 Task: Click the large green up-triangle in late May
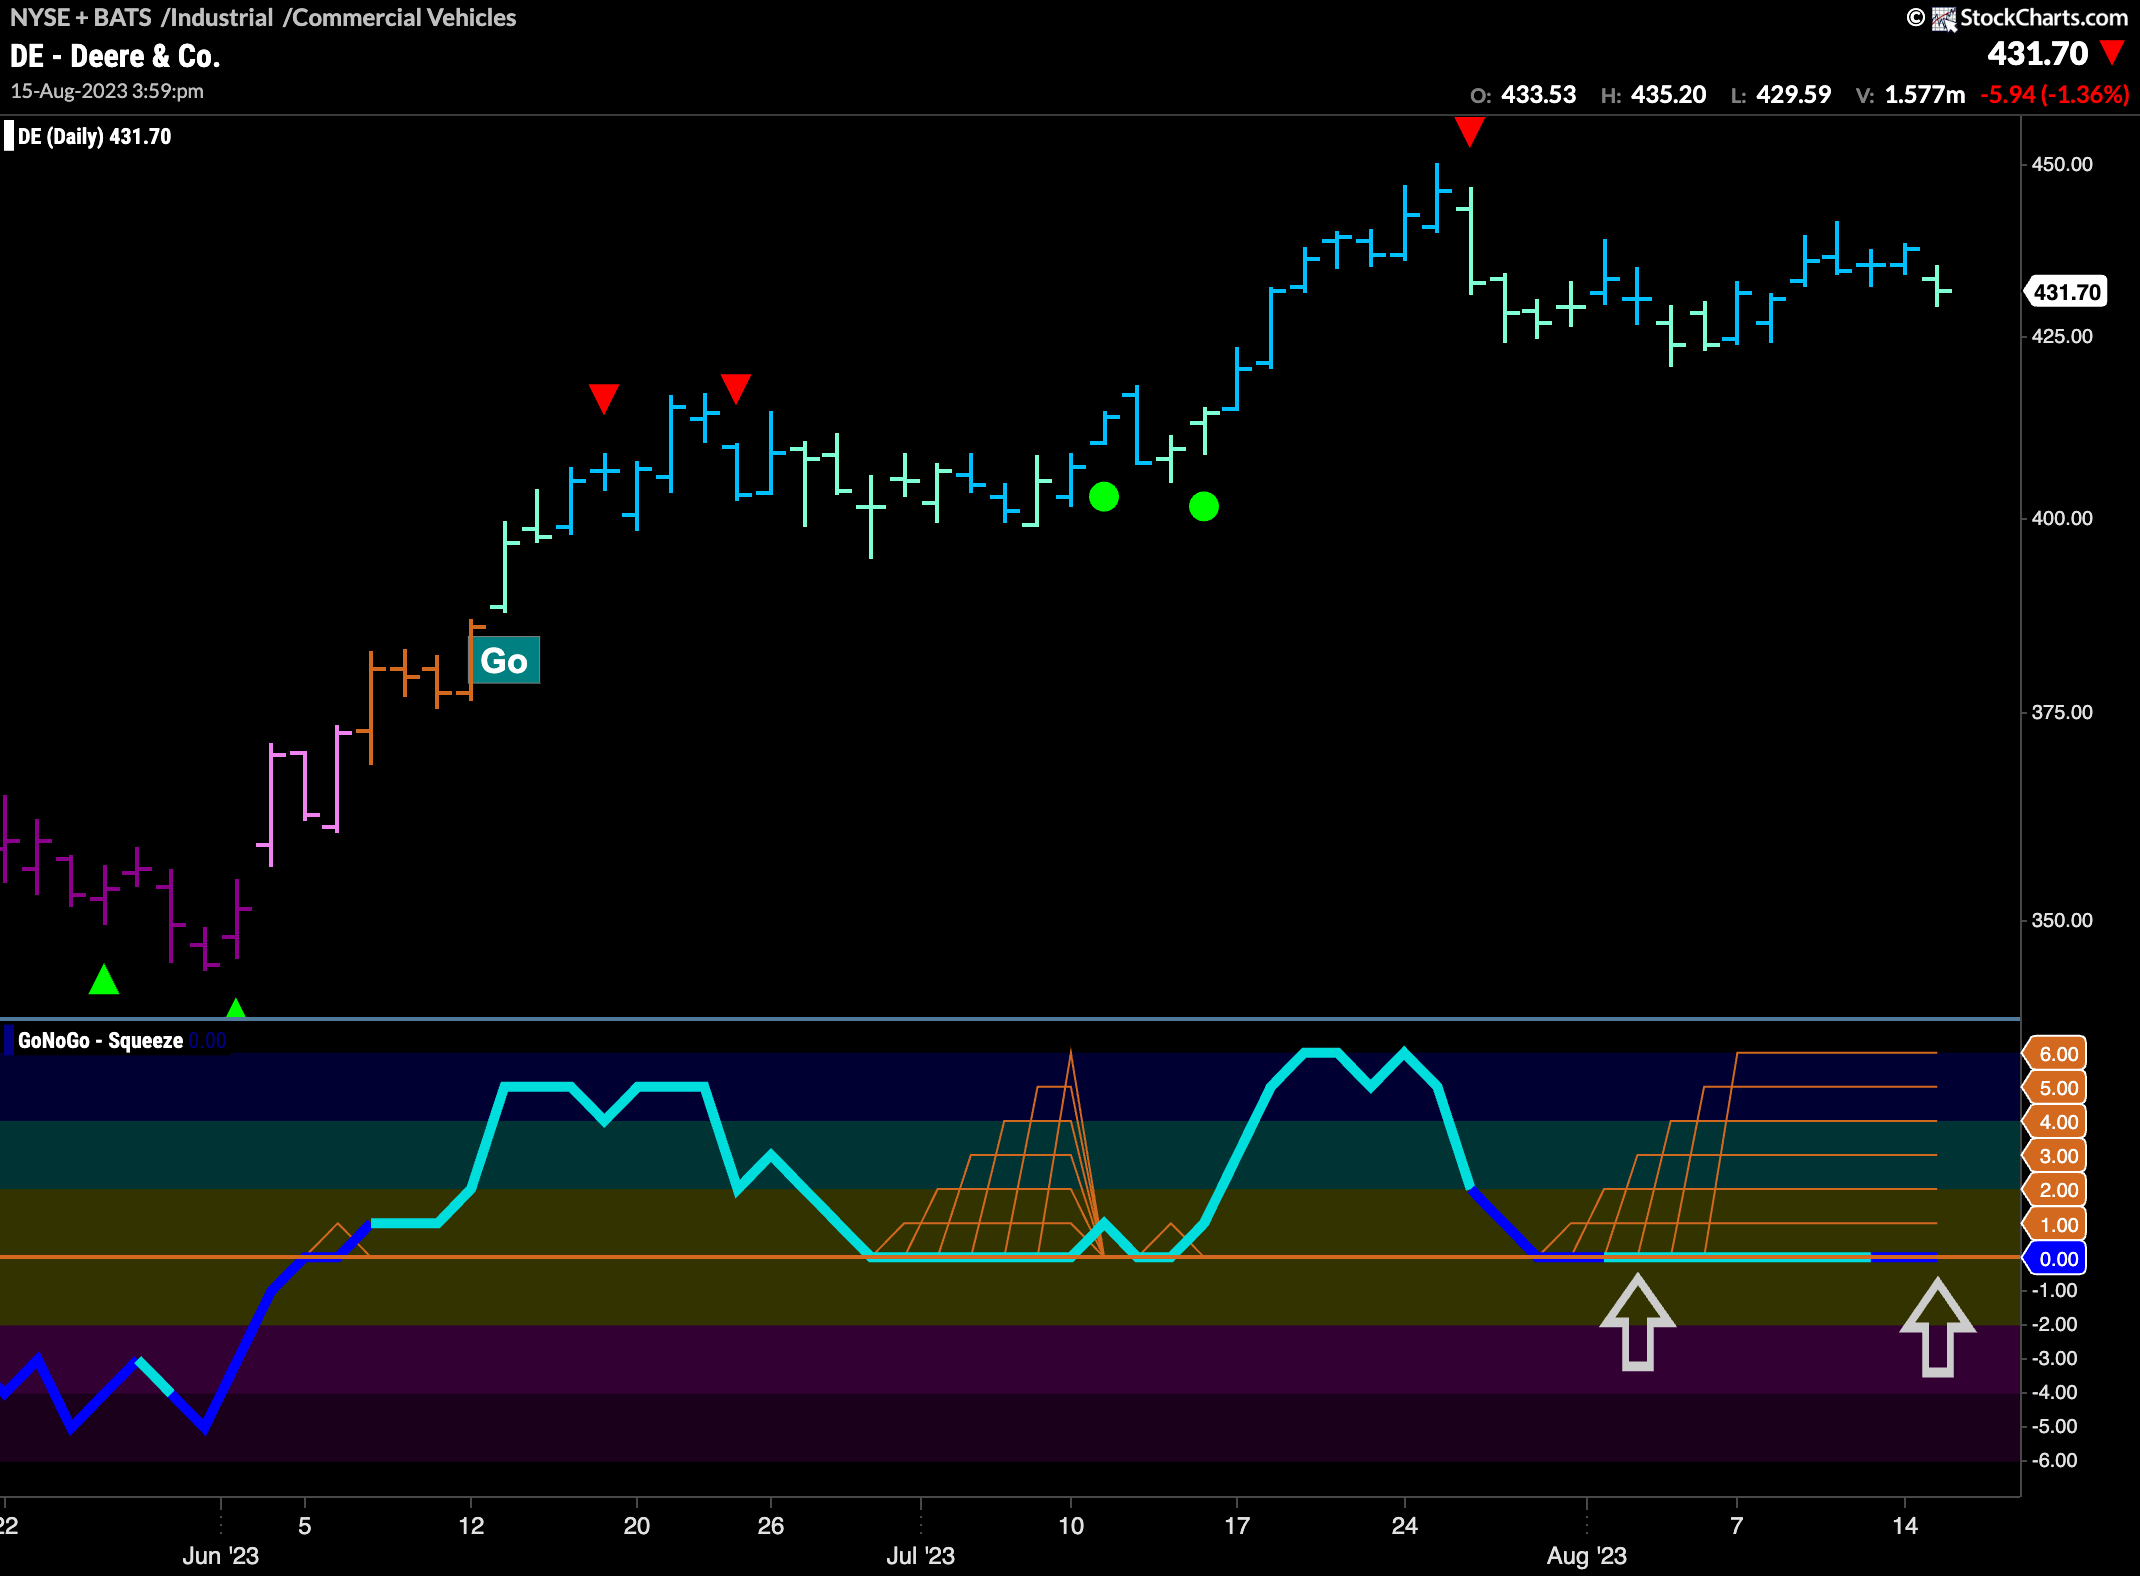tap(104, 979)
